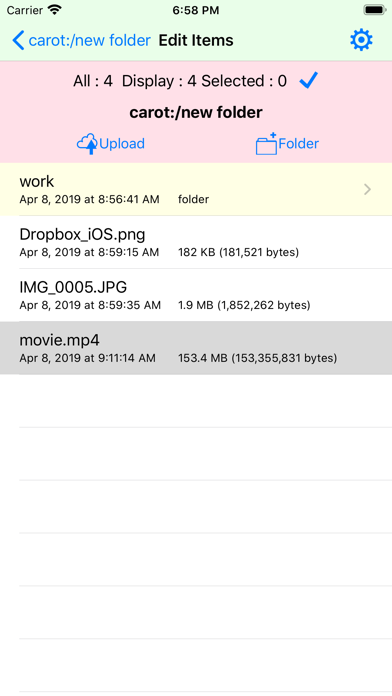Tap the cloud upload icon
The image size is (392, 696).
click(87, 144)
